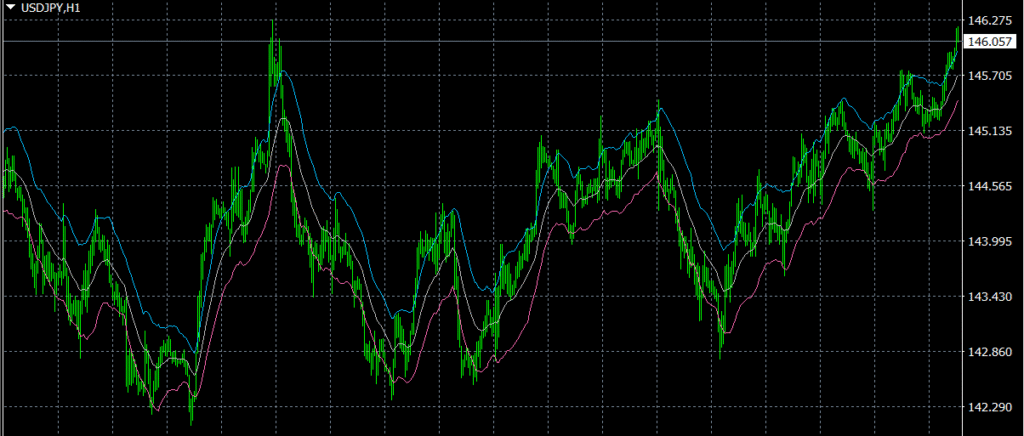Click the 142.290 price scale value
Image resolution: width=1024 pixels, height=436 pixels.
click(989, 407)
